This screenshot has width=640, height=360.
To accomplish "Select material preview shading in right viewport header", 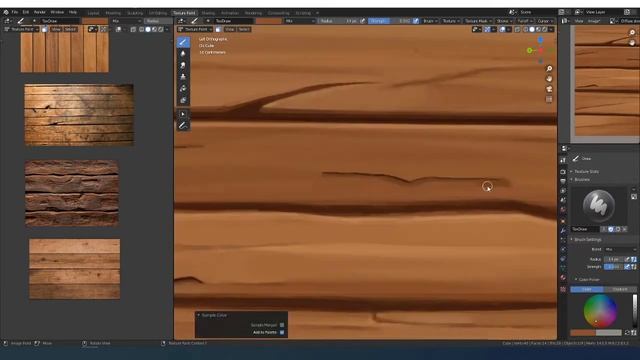I will tap(539, 29).
